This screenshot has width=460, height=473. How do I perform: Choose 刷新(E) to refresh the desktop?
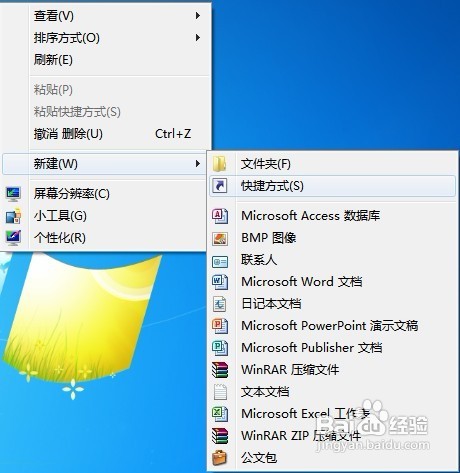pos(105,60)
